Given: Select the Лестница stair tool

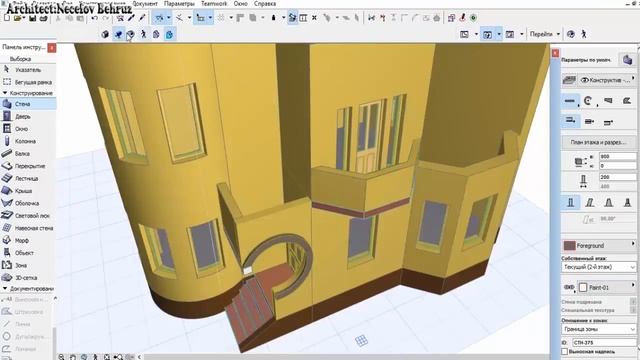Looking at the screenshot, I should point(28,178).
